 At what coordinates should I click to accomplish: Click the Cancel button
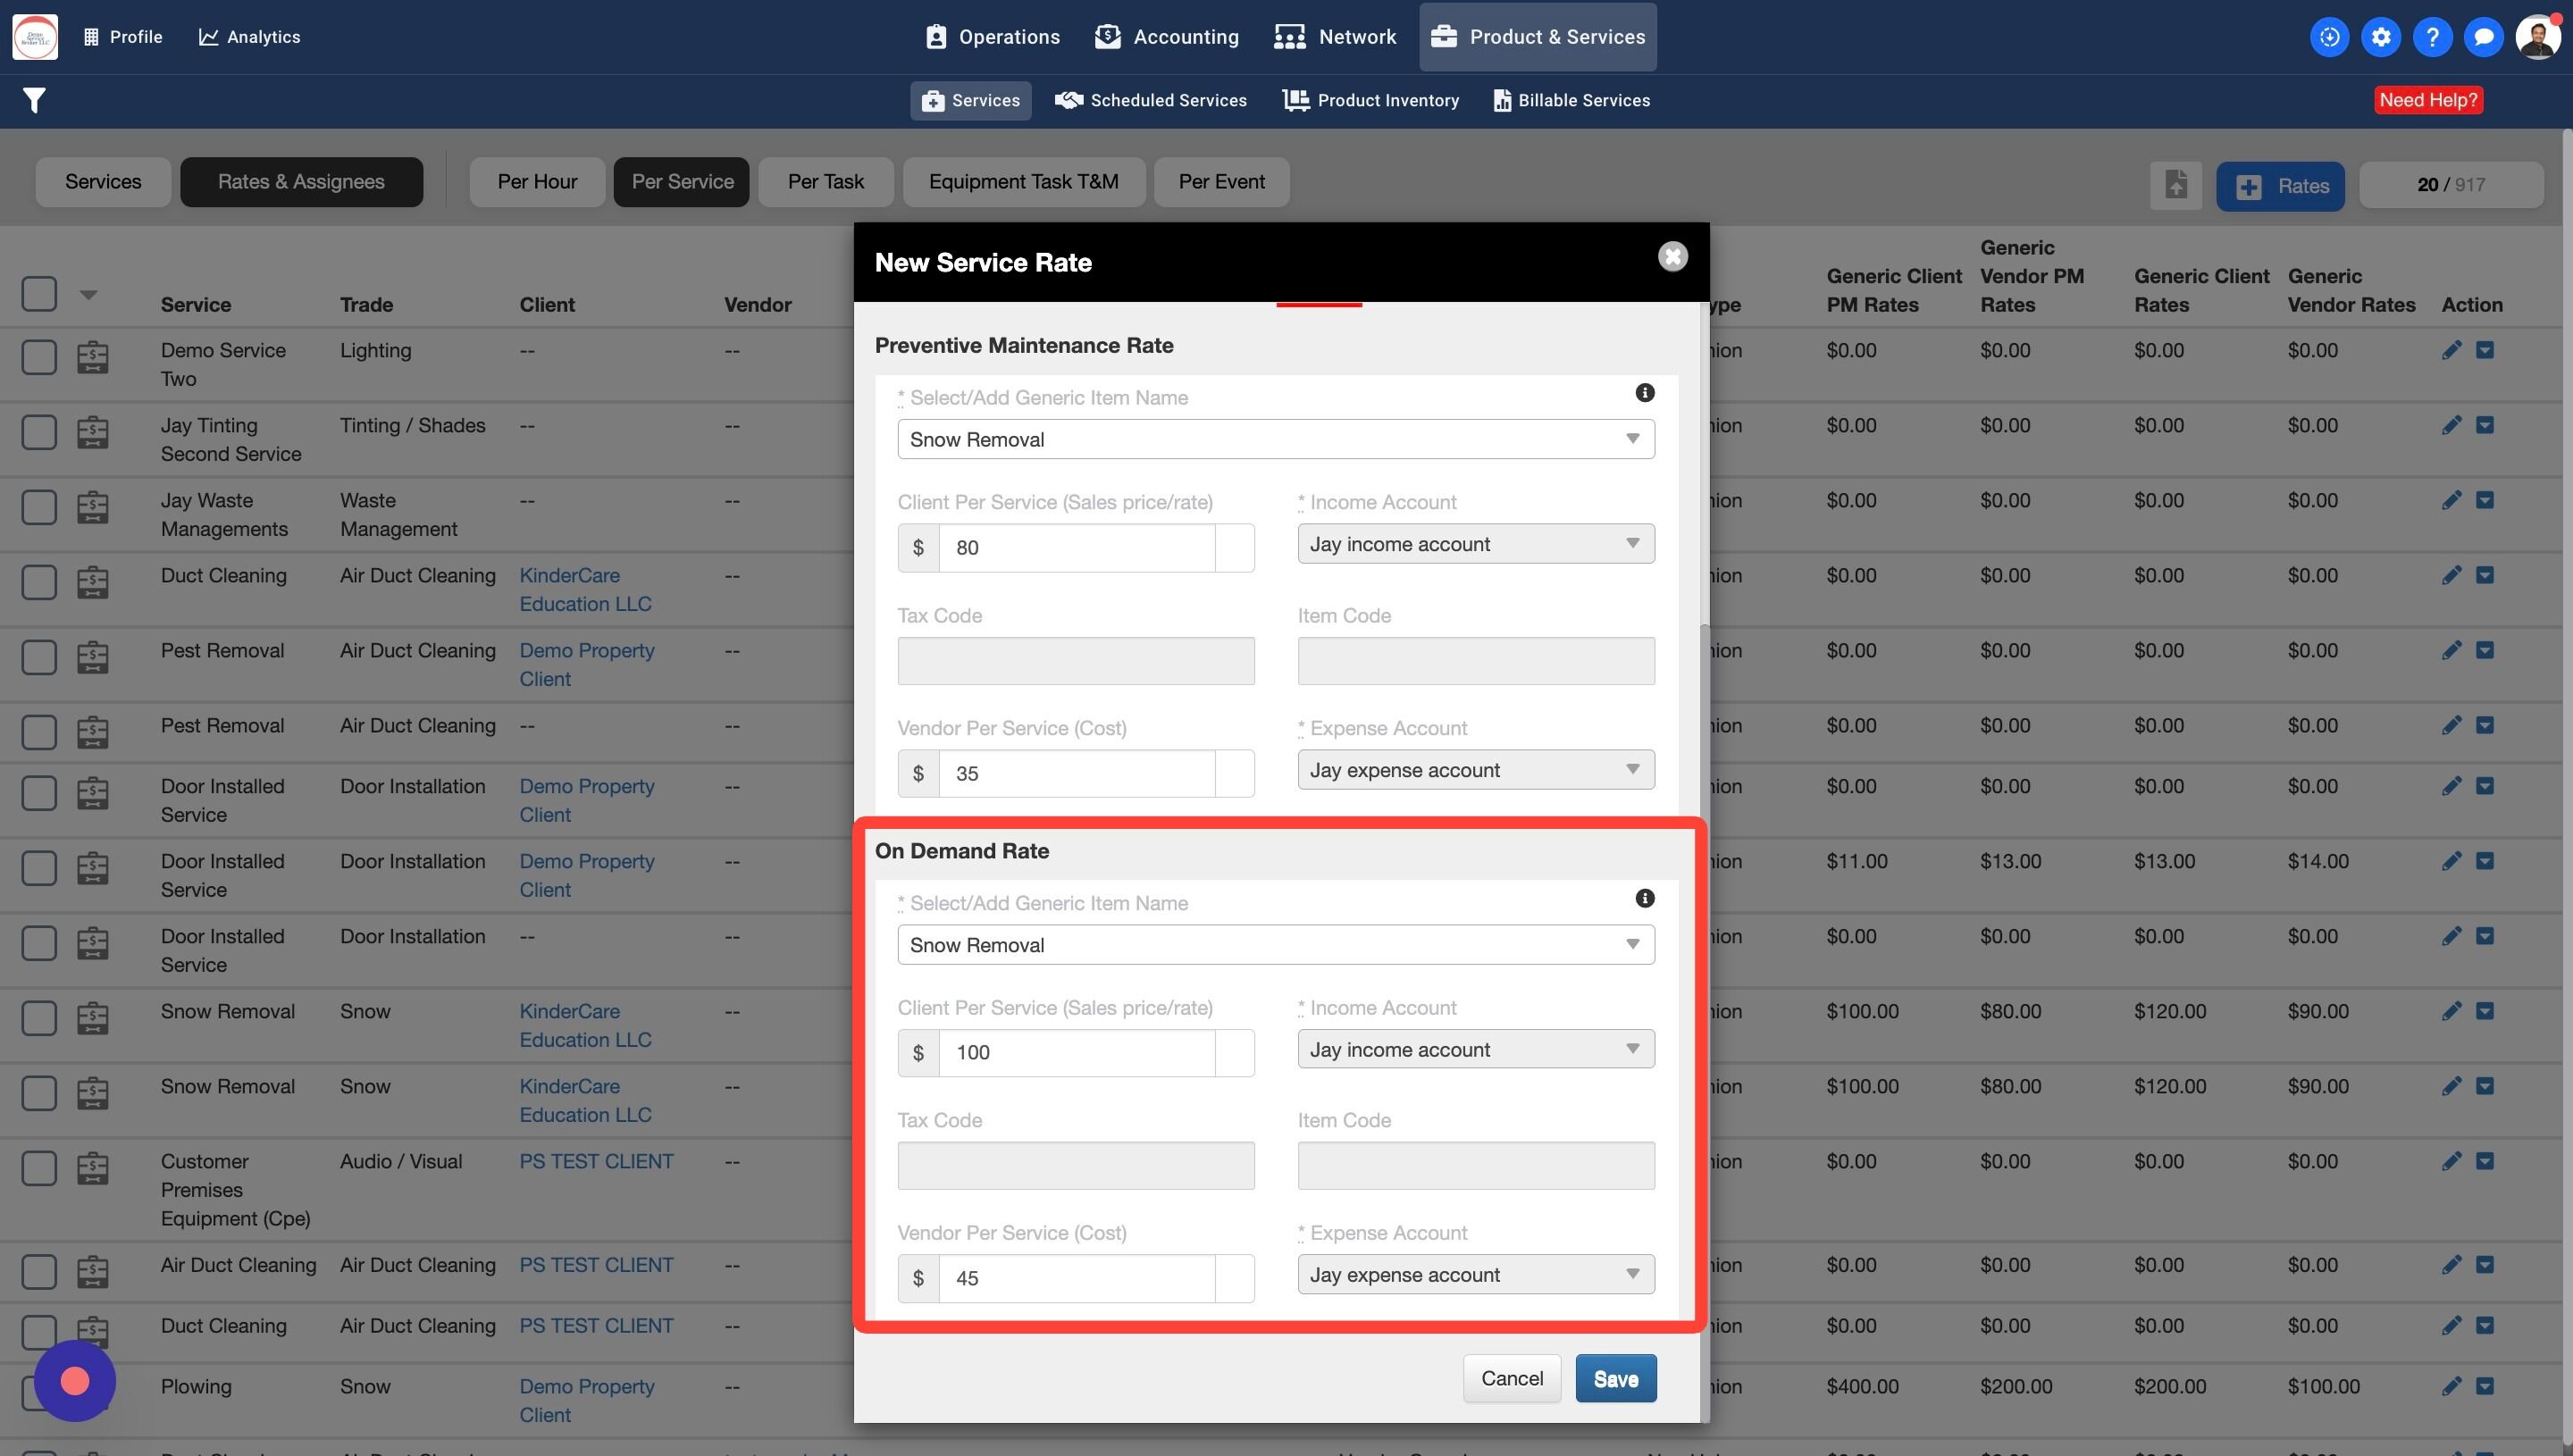click(x=1511, y=1378)
